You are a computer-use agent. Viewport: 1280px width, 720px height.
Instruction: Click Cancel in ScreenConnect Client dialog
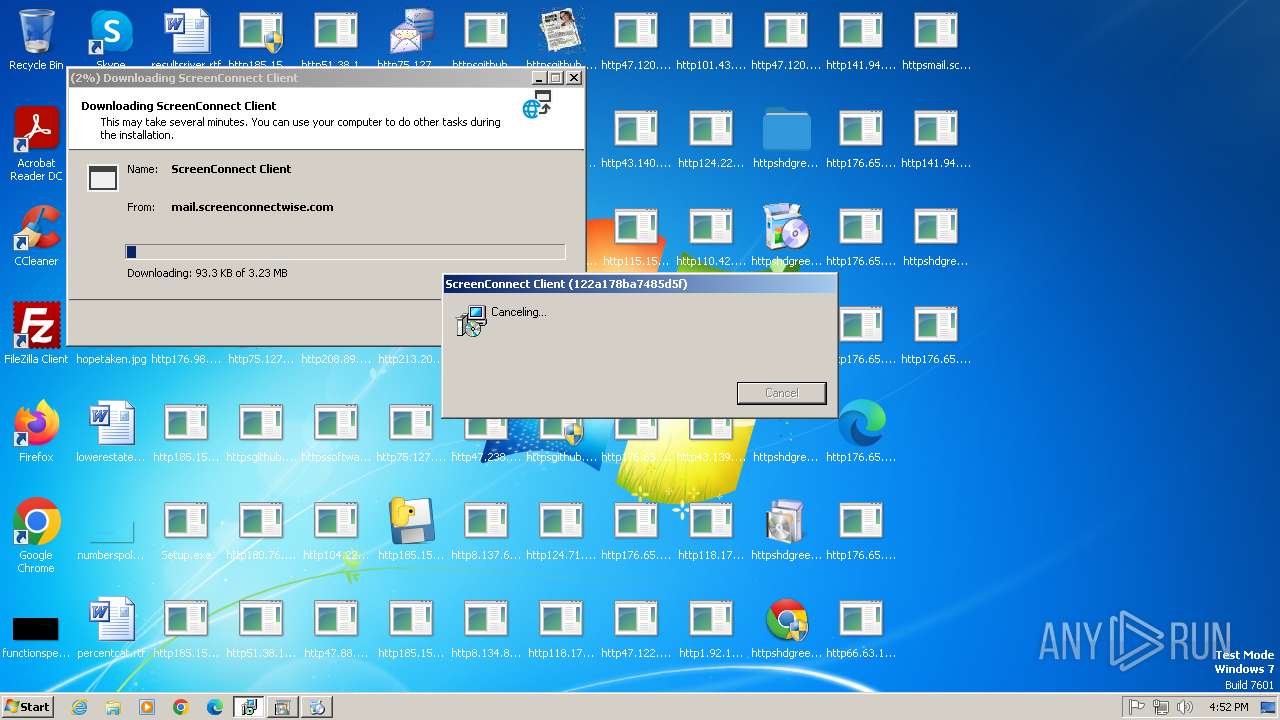[782, 393]
